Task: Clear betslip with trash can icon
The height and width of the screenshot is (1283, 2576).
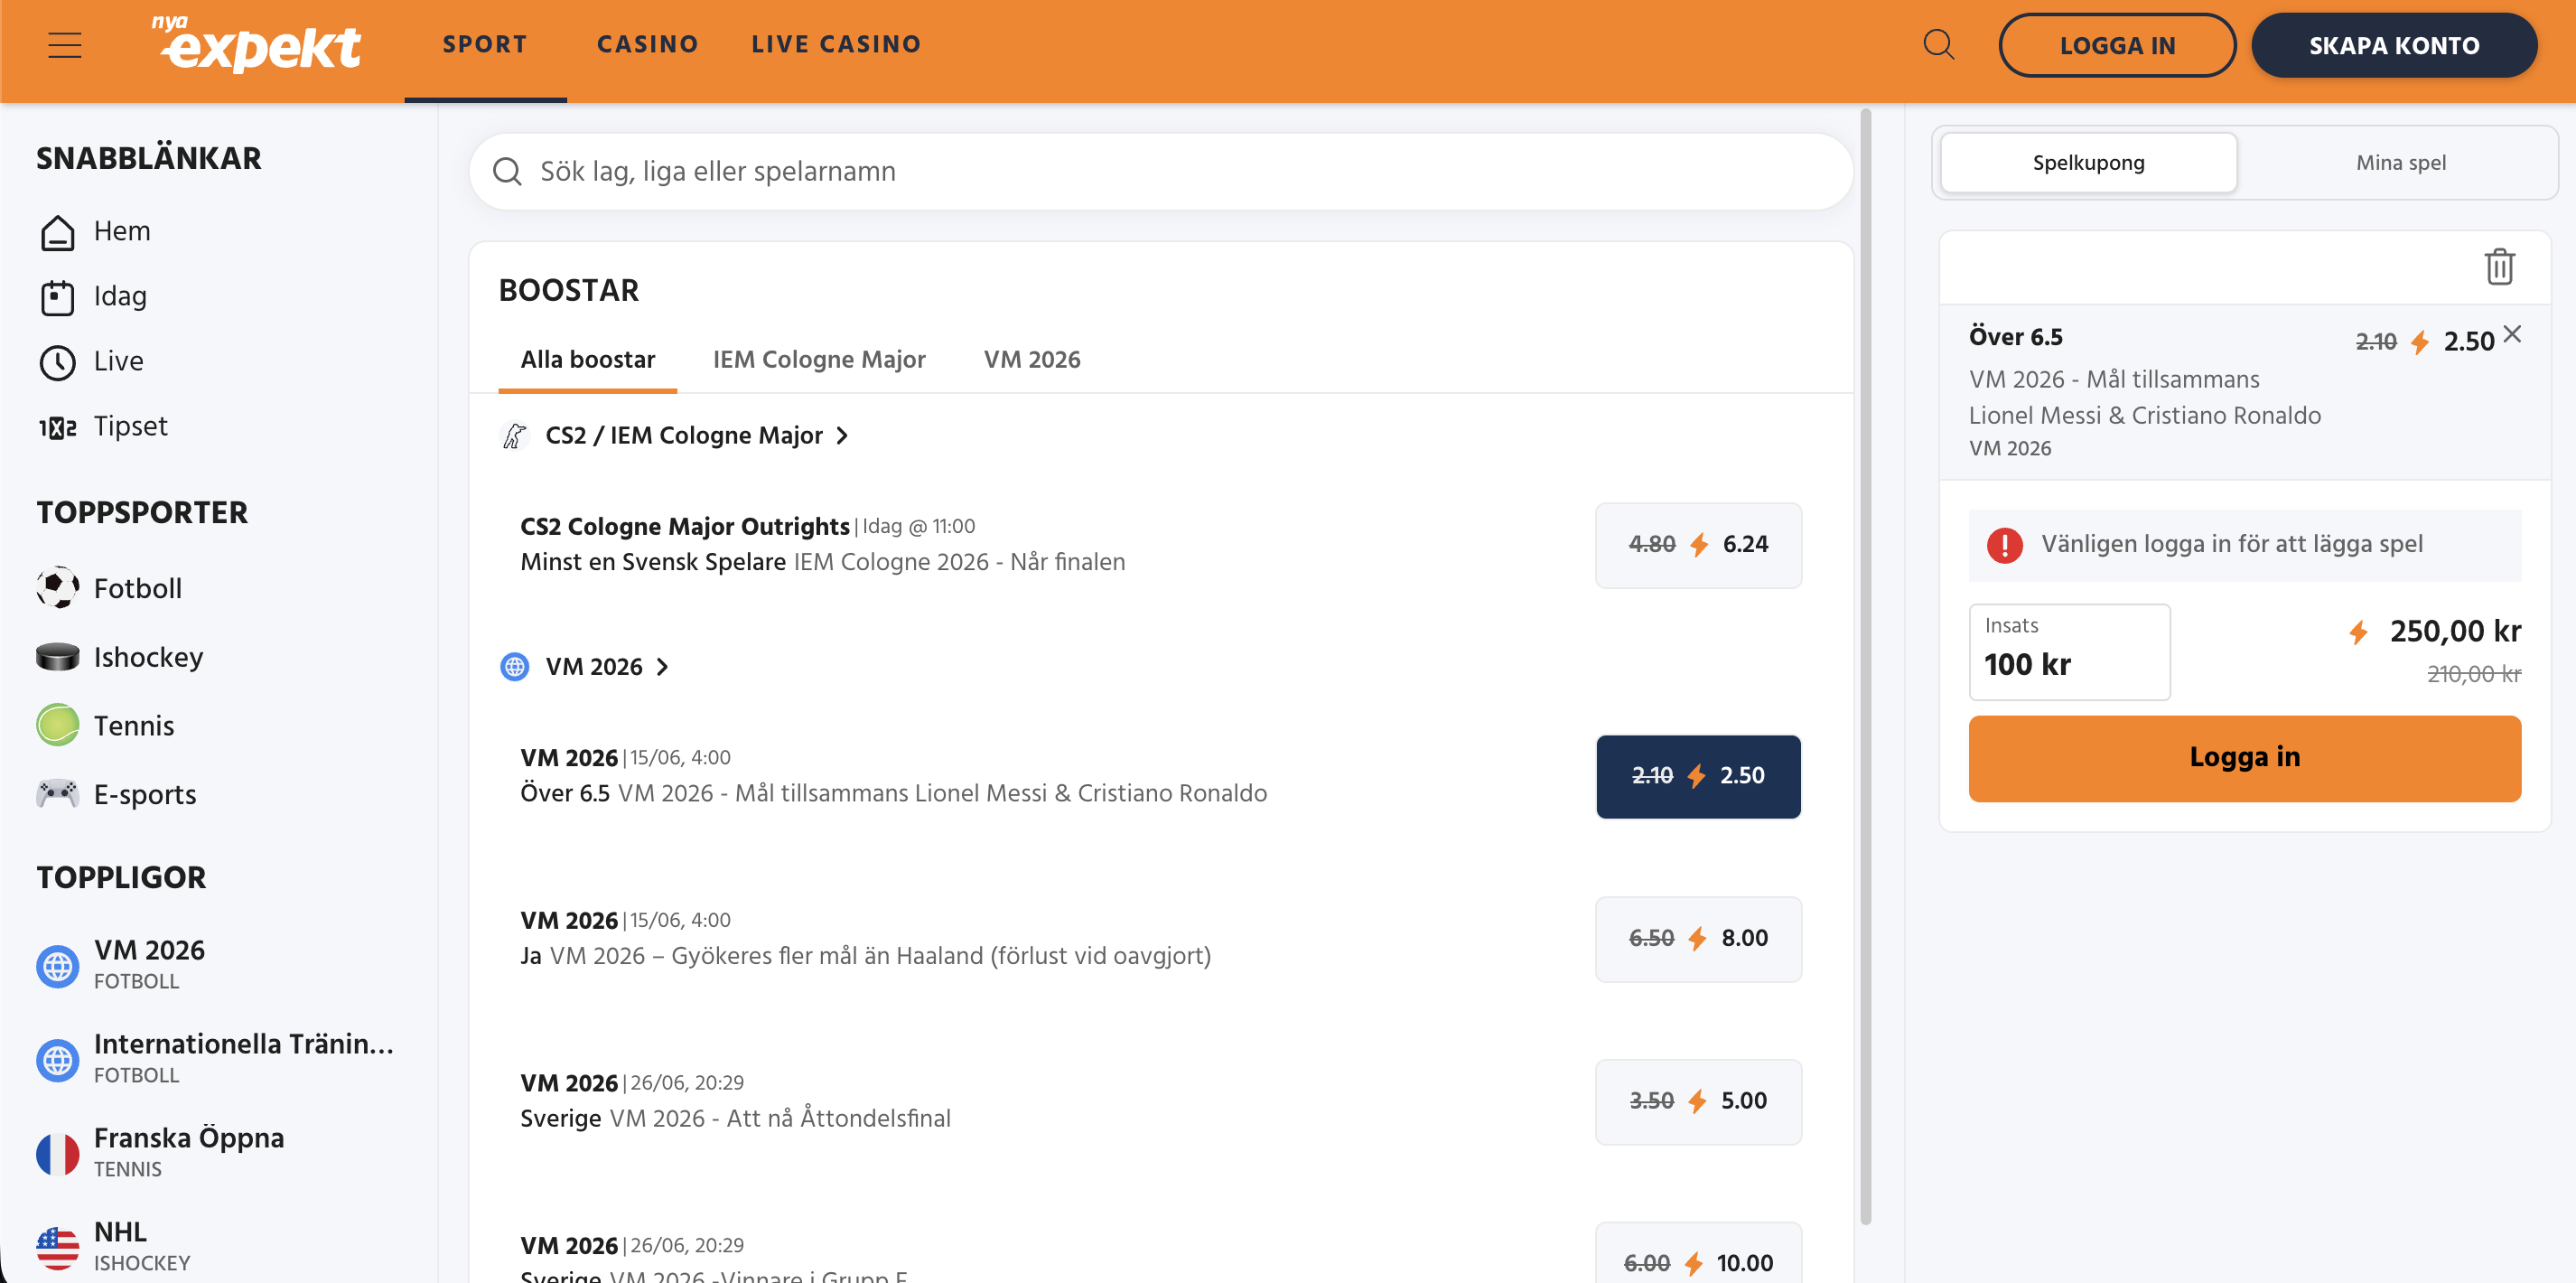Action: click(x=2499, y=267)
